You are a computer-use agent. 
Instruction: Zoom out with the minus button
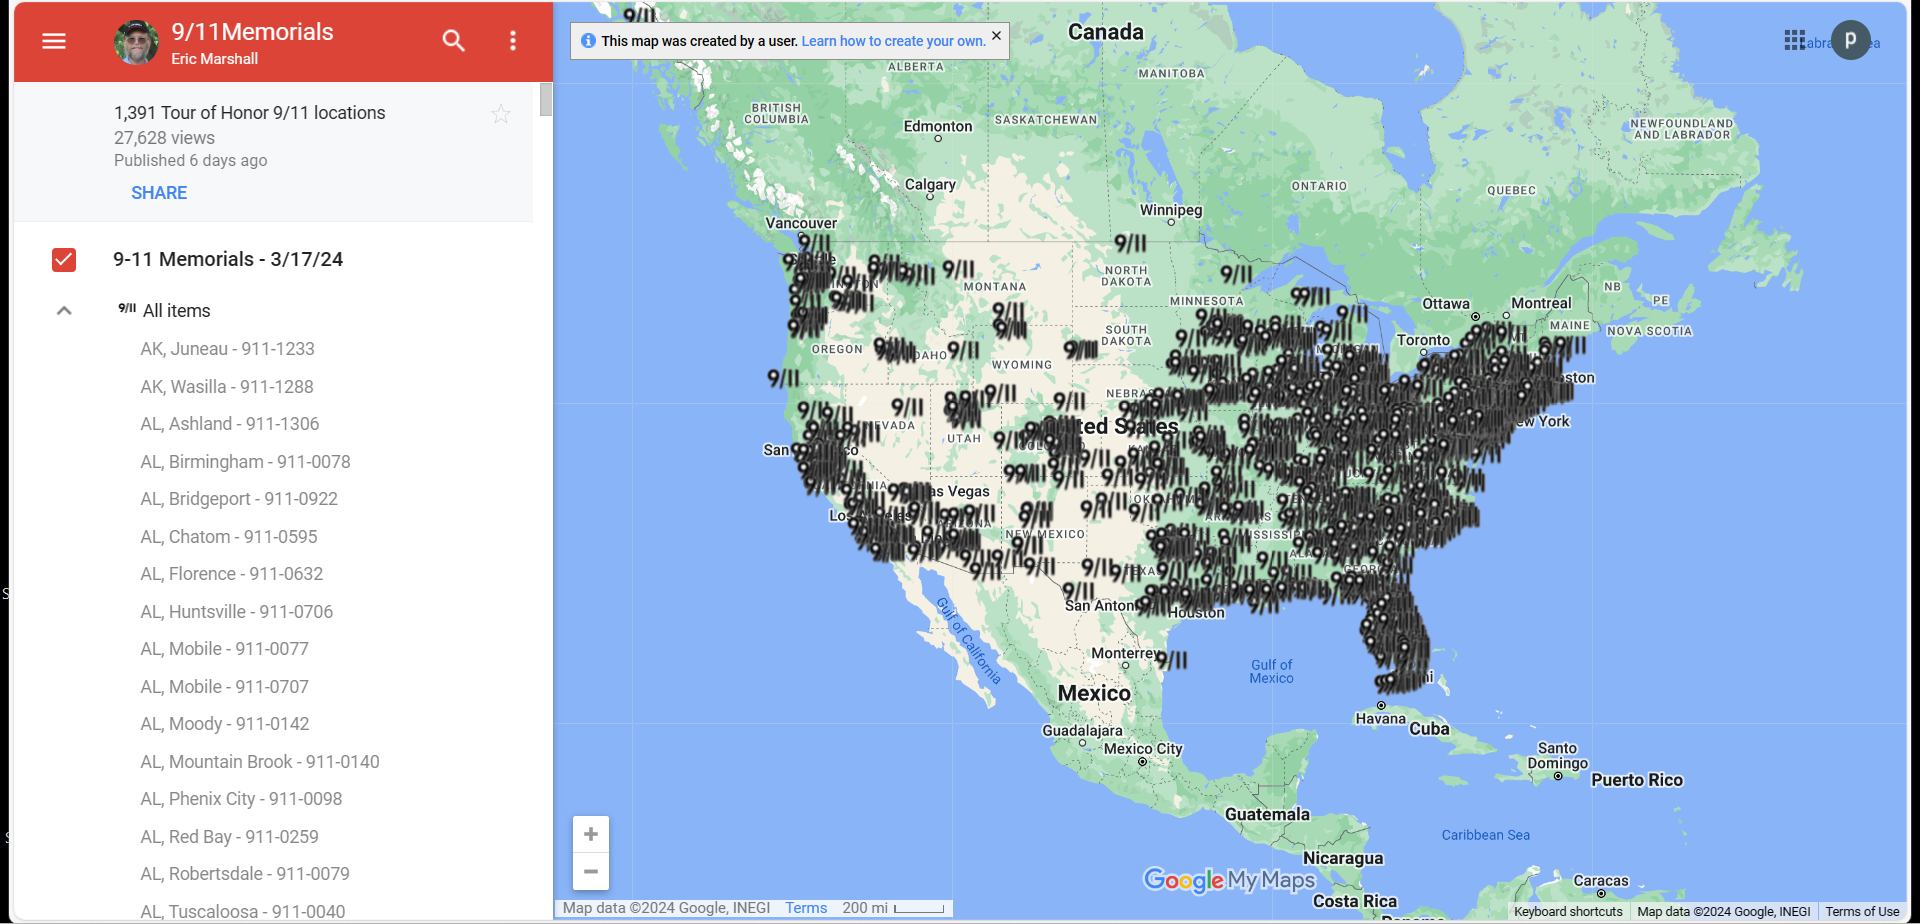coord(591,872)
